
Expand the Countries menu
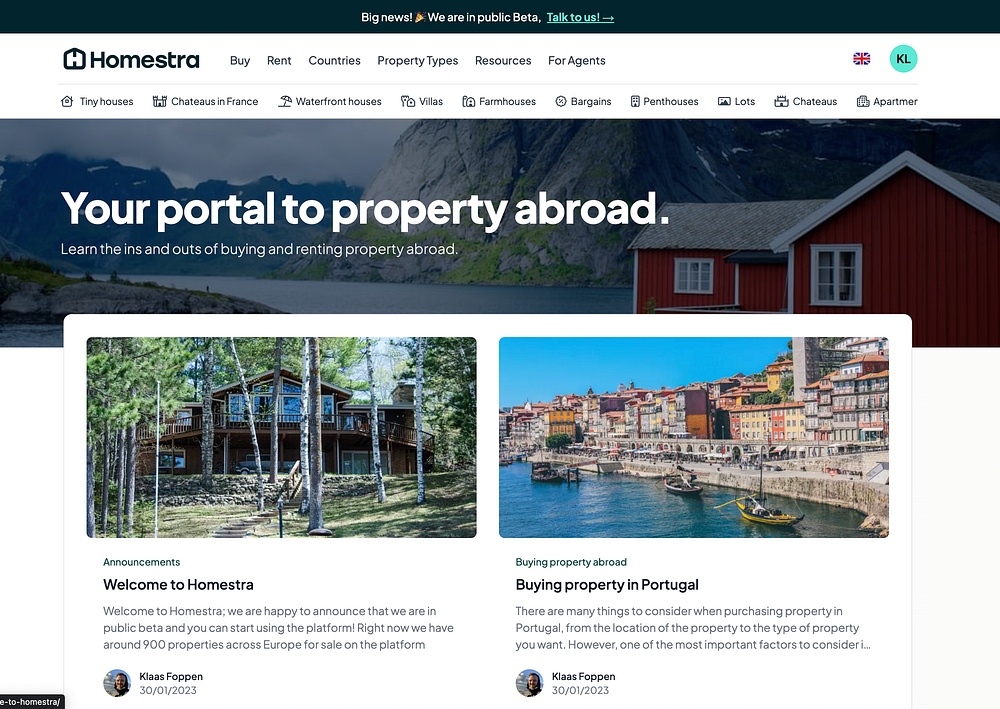tap(334, 61)
